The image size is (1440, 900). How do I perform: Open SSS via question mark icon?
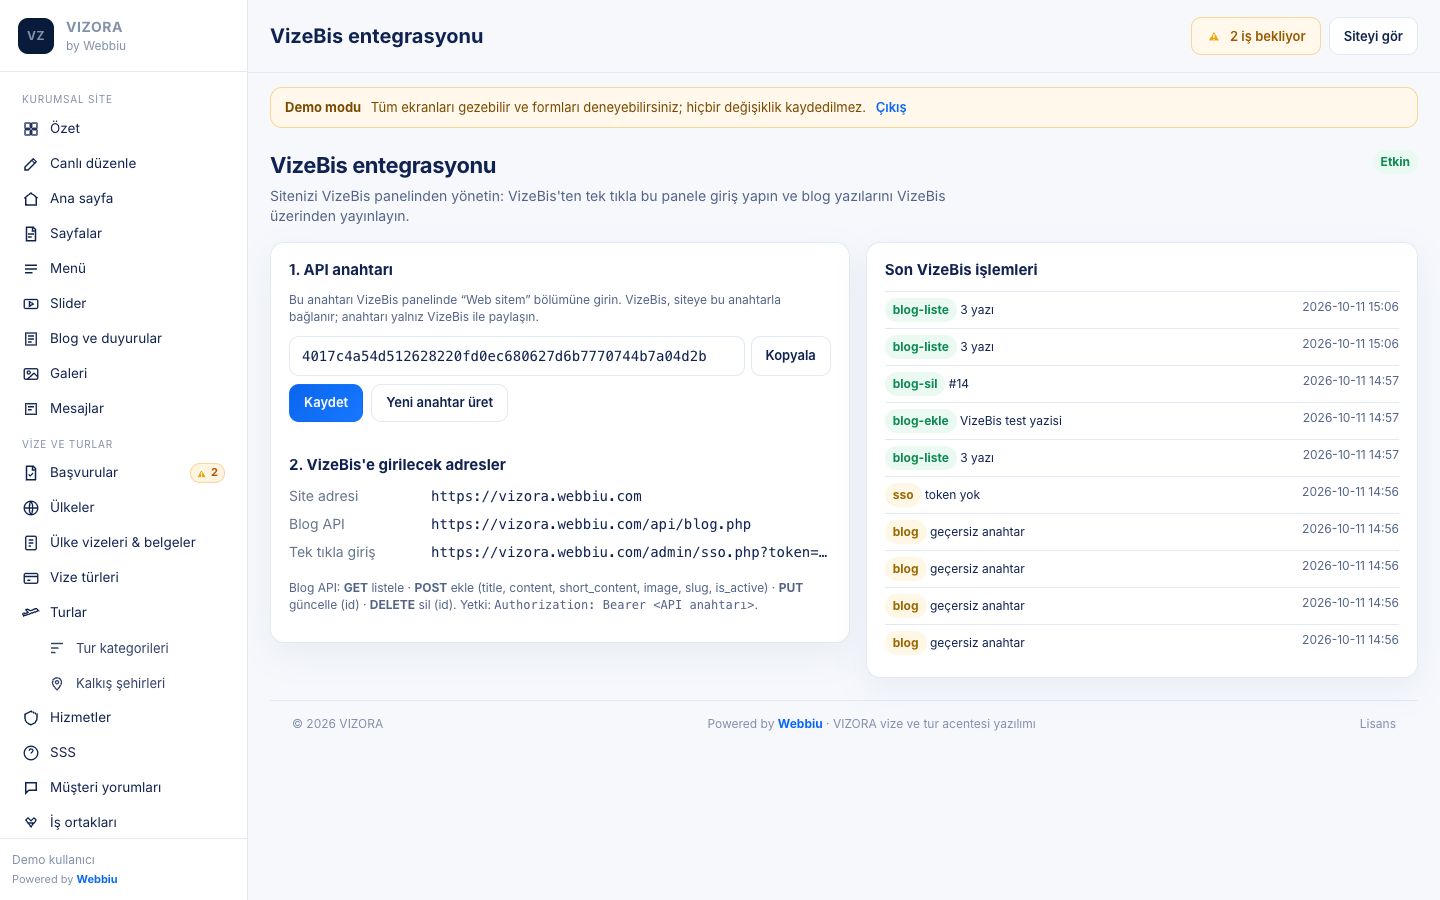pos(31,753)
